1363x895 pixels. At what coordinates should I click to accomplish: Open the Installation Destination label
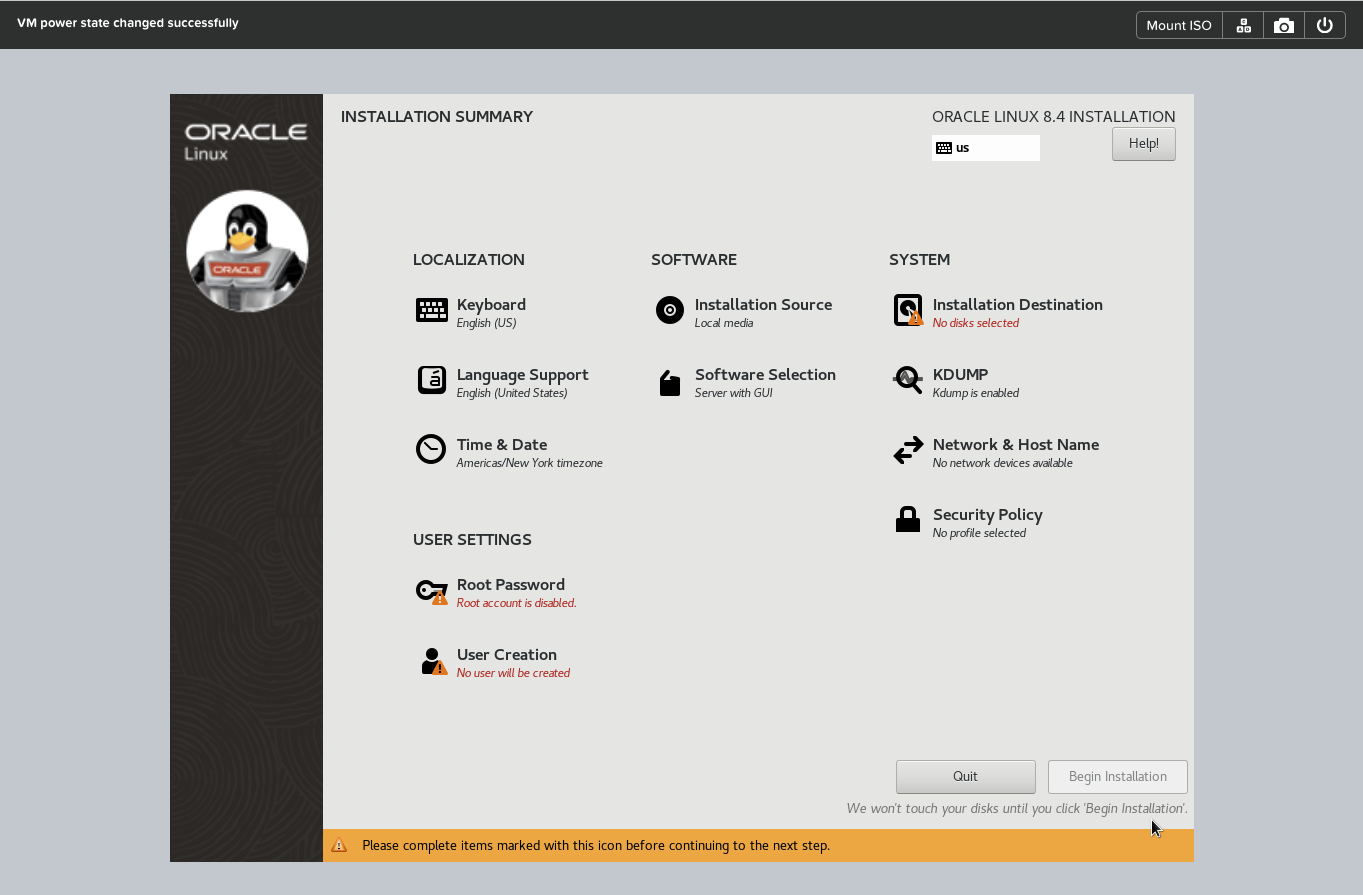[1018, 305]
